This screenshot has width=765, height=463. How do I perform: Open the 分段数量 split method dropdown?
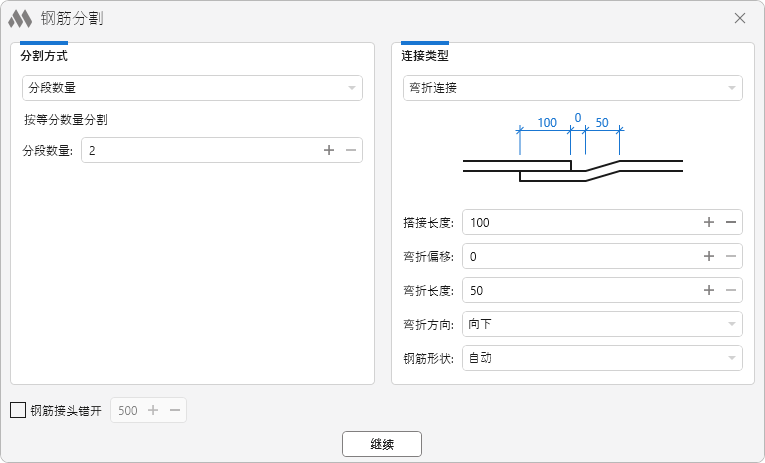point(192,88)
